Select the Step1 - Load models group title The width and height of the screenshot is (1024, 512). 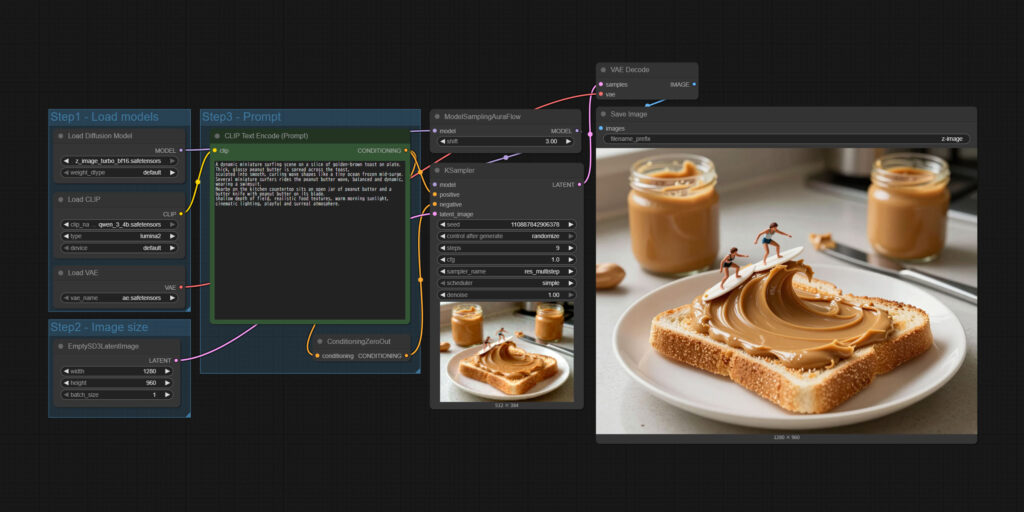tap(104, 117)
